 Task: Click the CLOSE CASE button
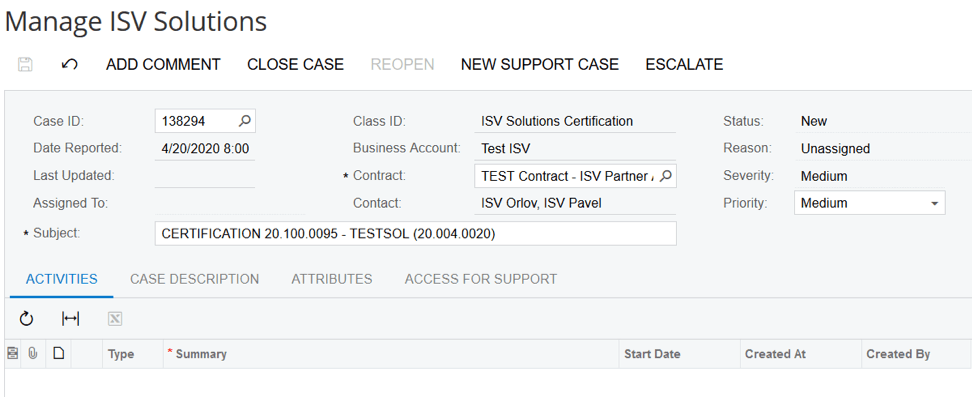click(x=295, y=65)
